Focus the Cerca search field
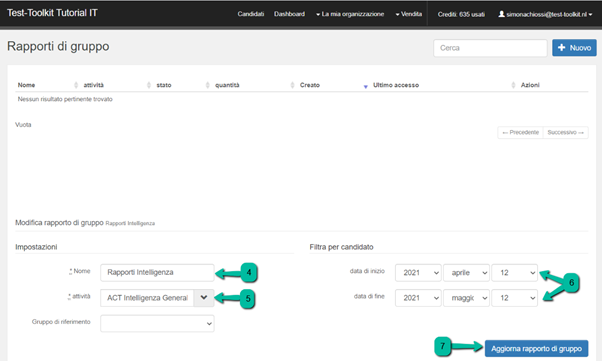The height and width of the screenshot is (361, 602). coord(490,48)
